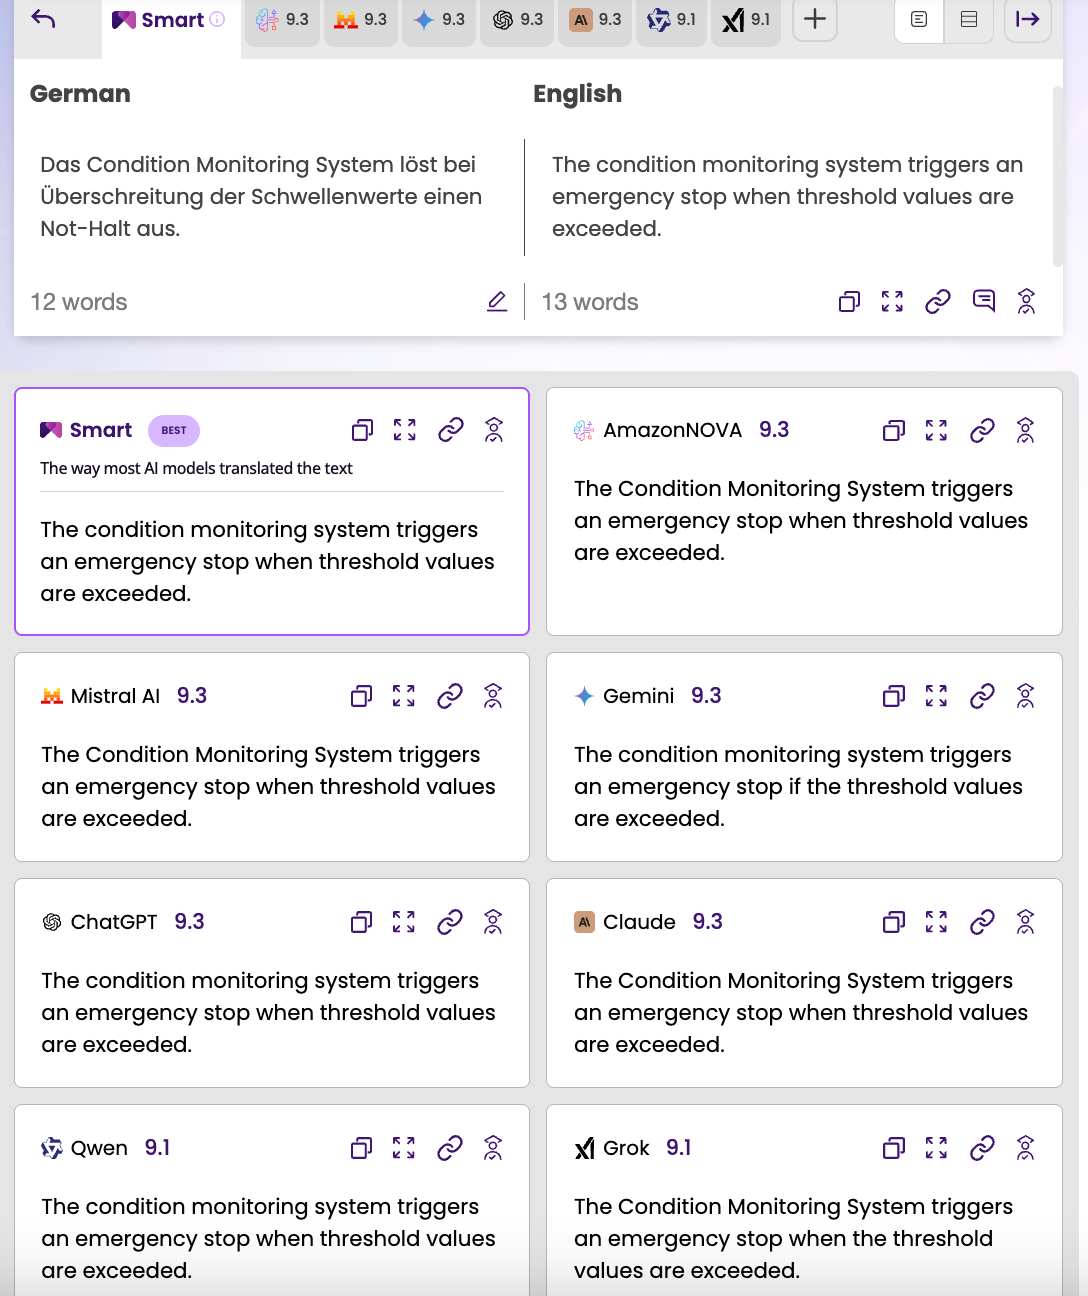Expand the Smart translation card fullscreen
Screen dimensions: 1088x1296
pos(405,430)
